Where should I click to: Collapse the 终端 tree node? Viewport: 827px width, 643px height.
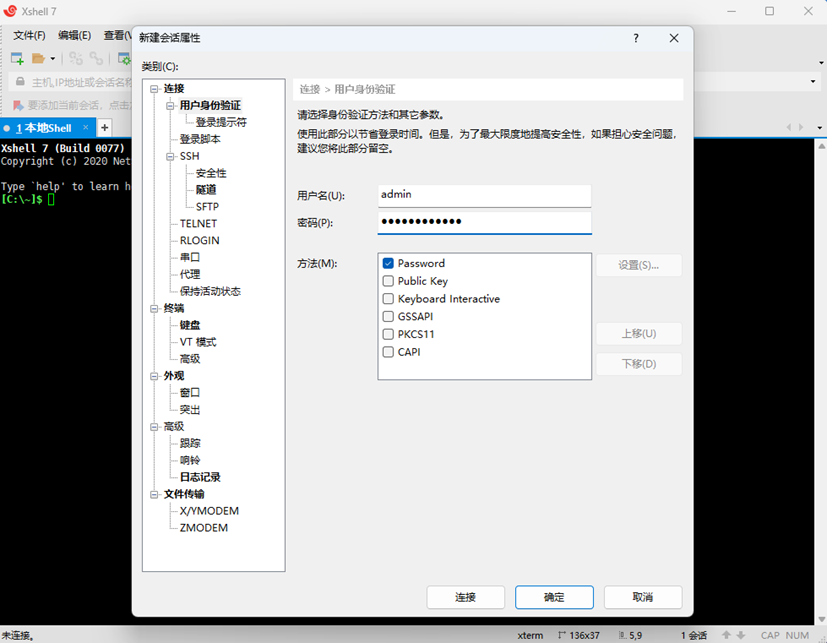[154, 308]
